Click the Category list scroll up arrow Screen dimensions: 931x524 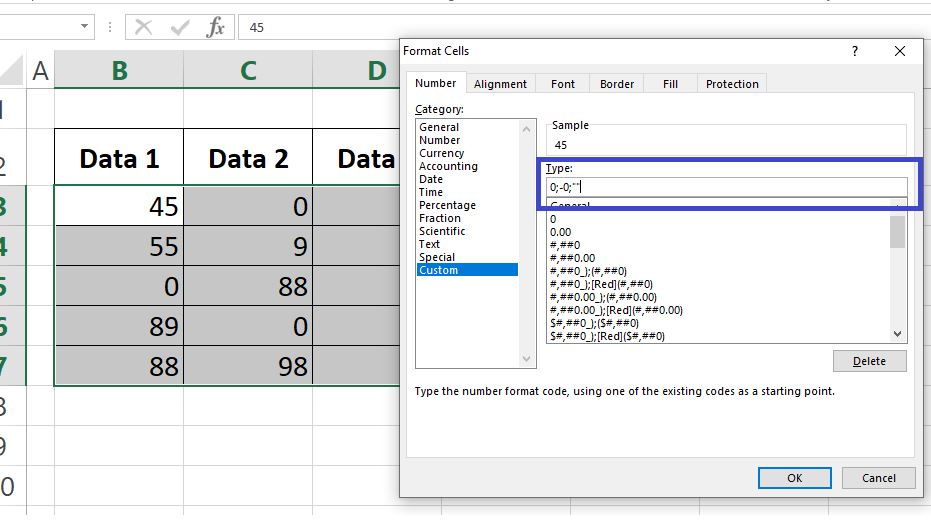526,129
